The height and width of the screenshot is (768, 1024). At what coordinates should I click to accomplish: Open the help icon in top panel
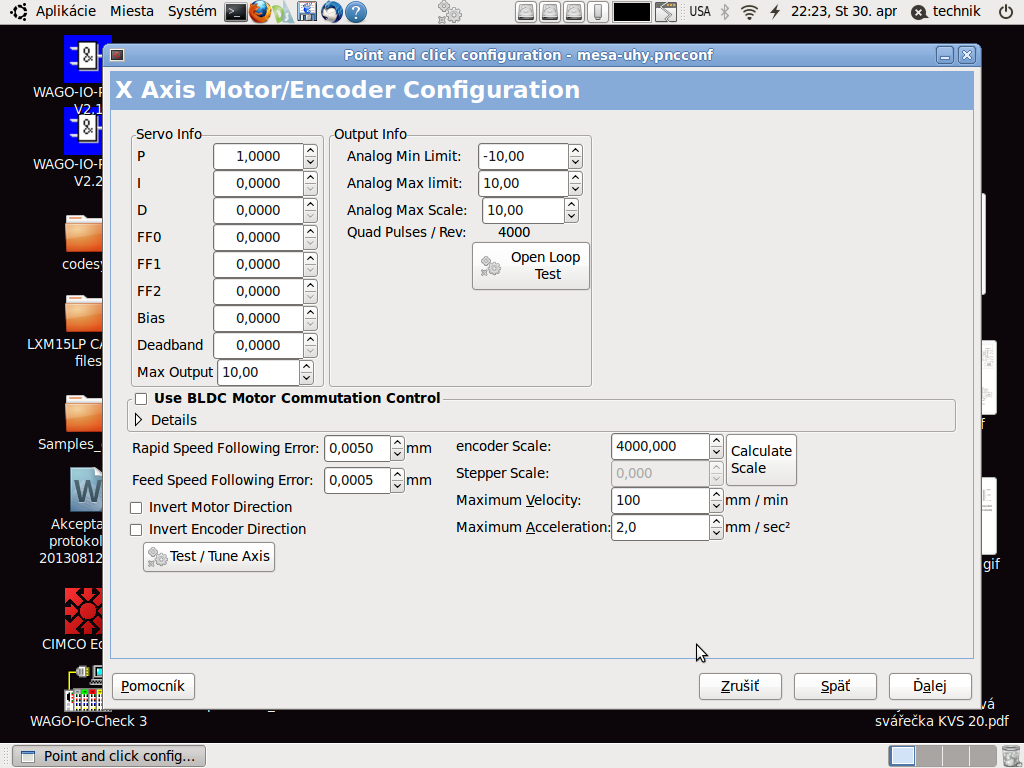coord(355,12)
